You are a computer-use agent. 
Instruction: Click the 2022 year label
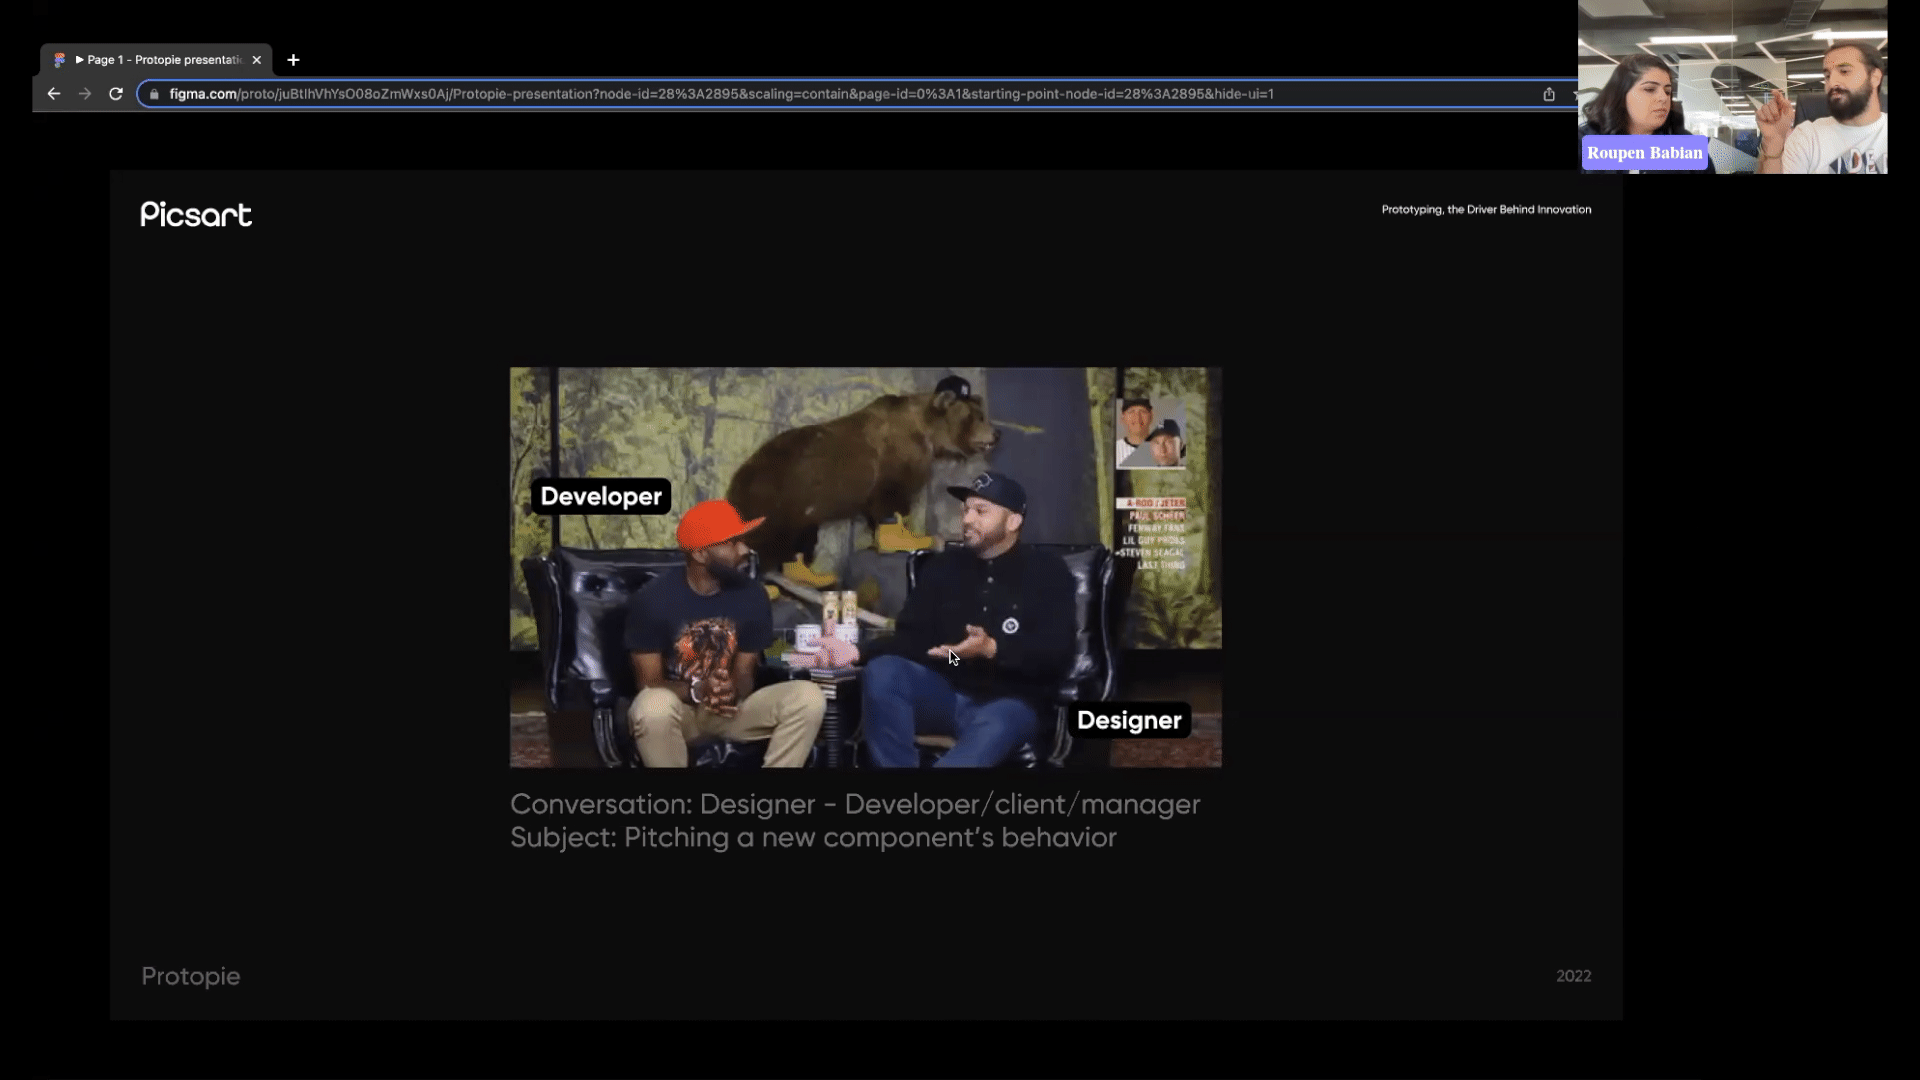tap(1573, 976)
